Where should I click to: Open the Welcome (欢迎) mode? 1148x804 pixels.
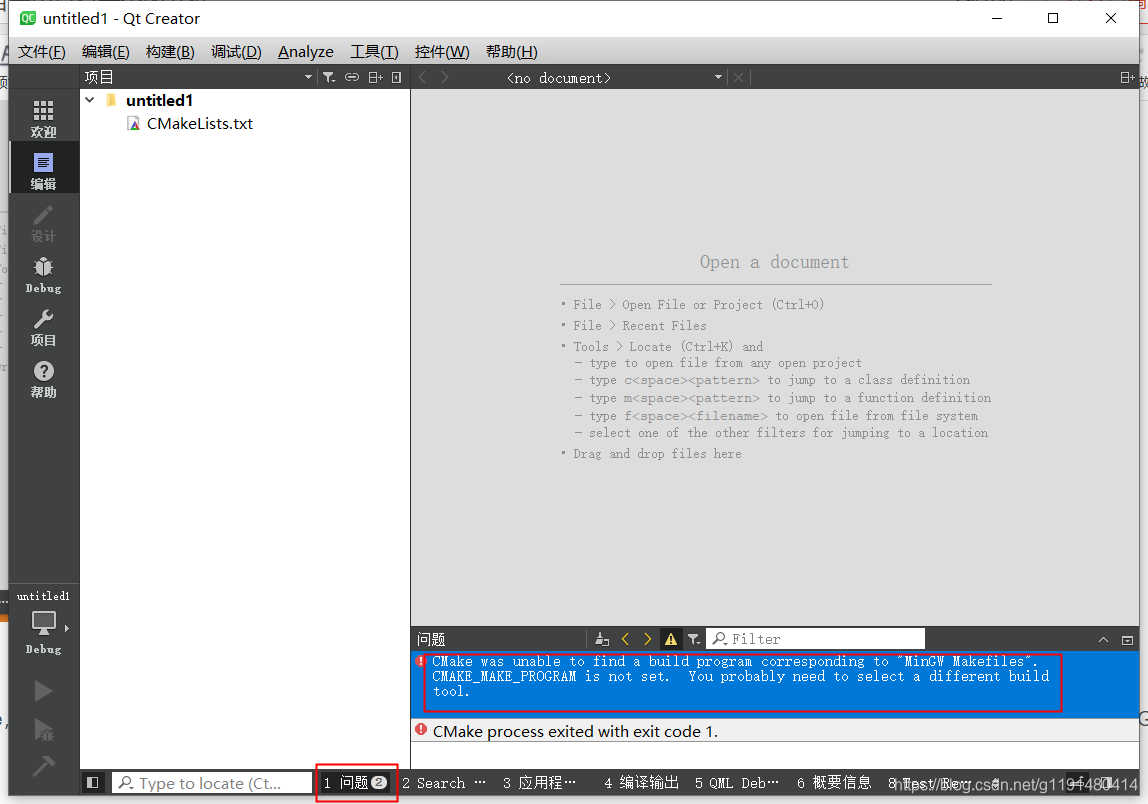[43, 119]
